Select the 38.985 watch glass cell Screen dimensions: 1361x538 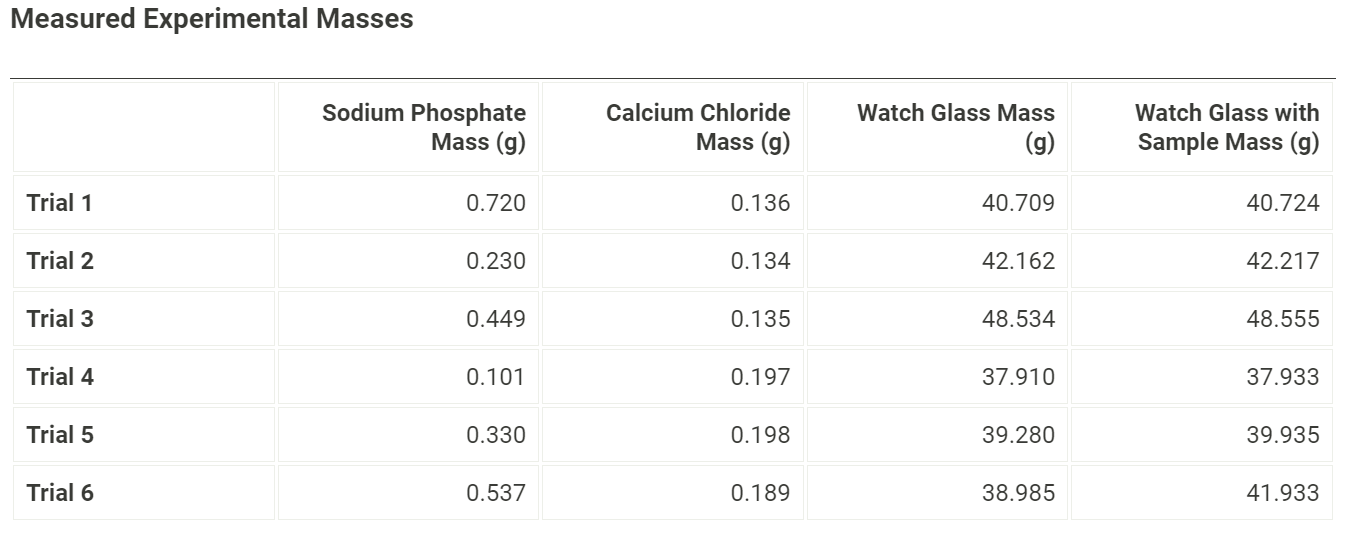(x=1018, y=493)
